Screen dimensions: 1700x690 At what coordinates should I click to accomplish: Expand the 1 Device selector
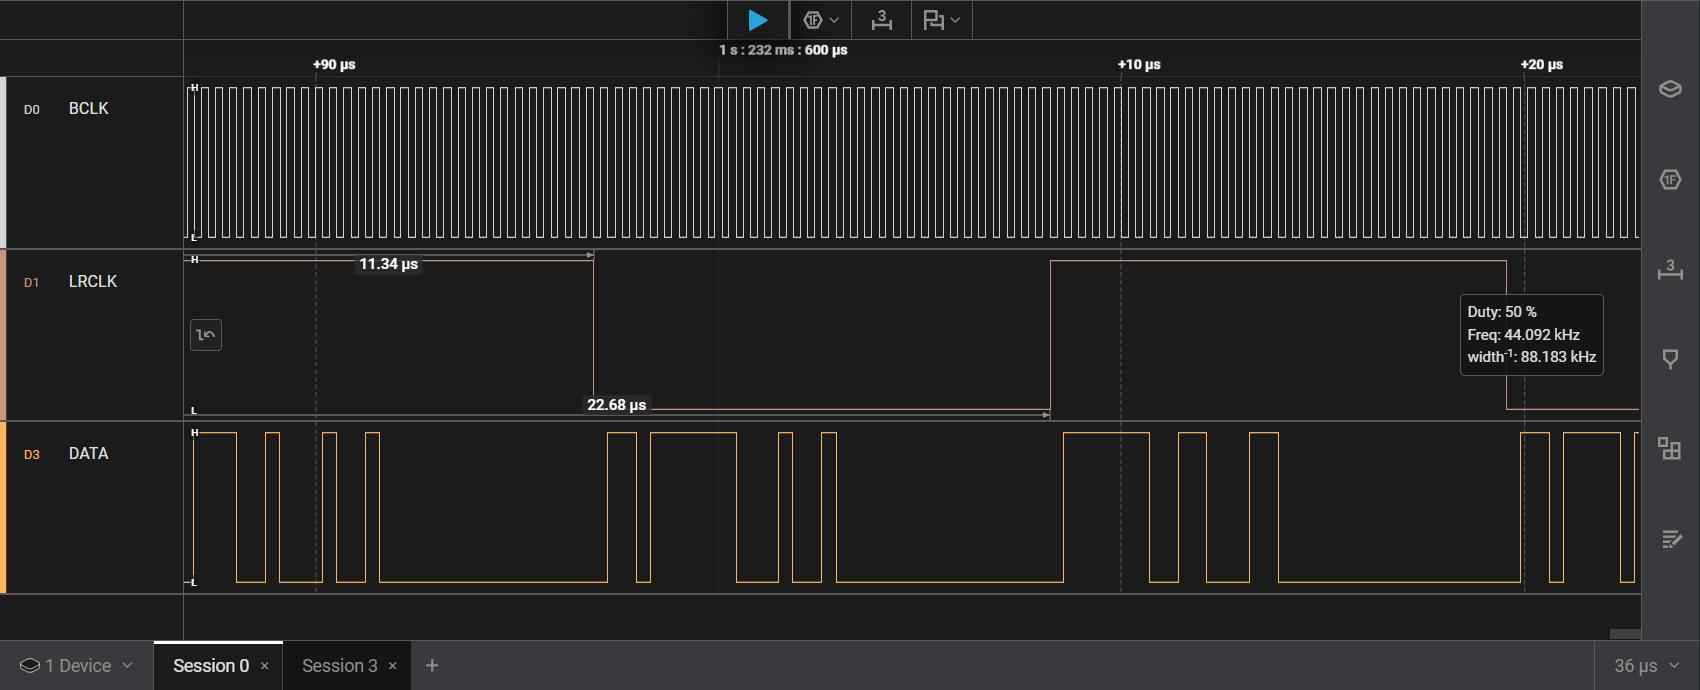click(76, 666)
